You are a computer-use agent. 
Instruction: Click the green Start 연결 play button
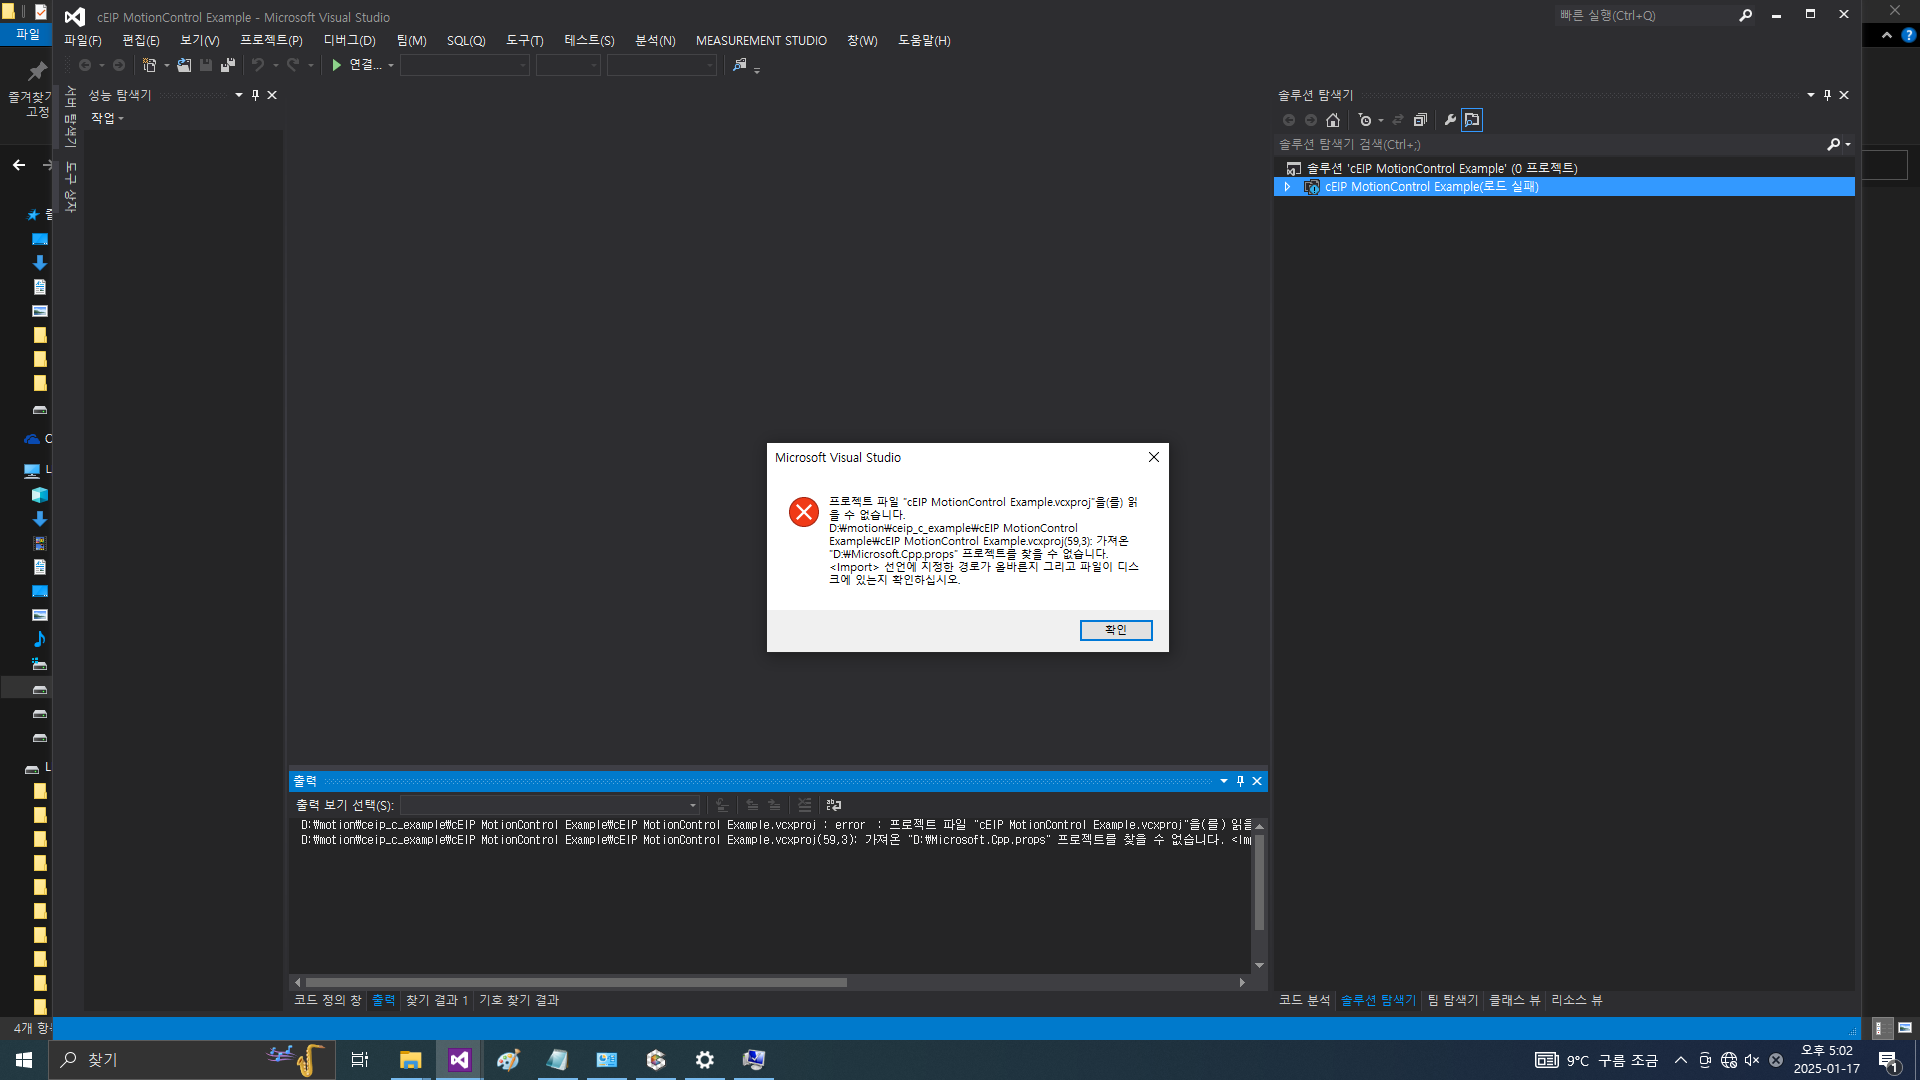coord(337,65)
